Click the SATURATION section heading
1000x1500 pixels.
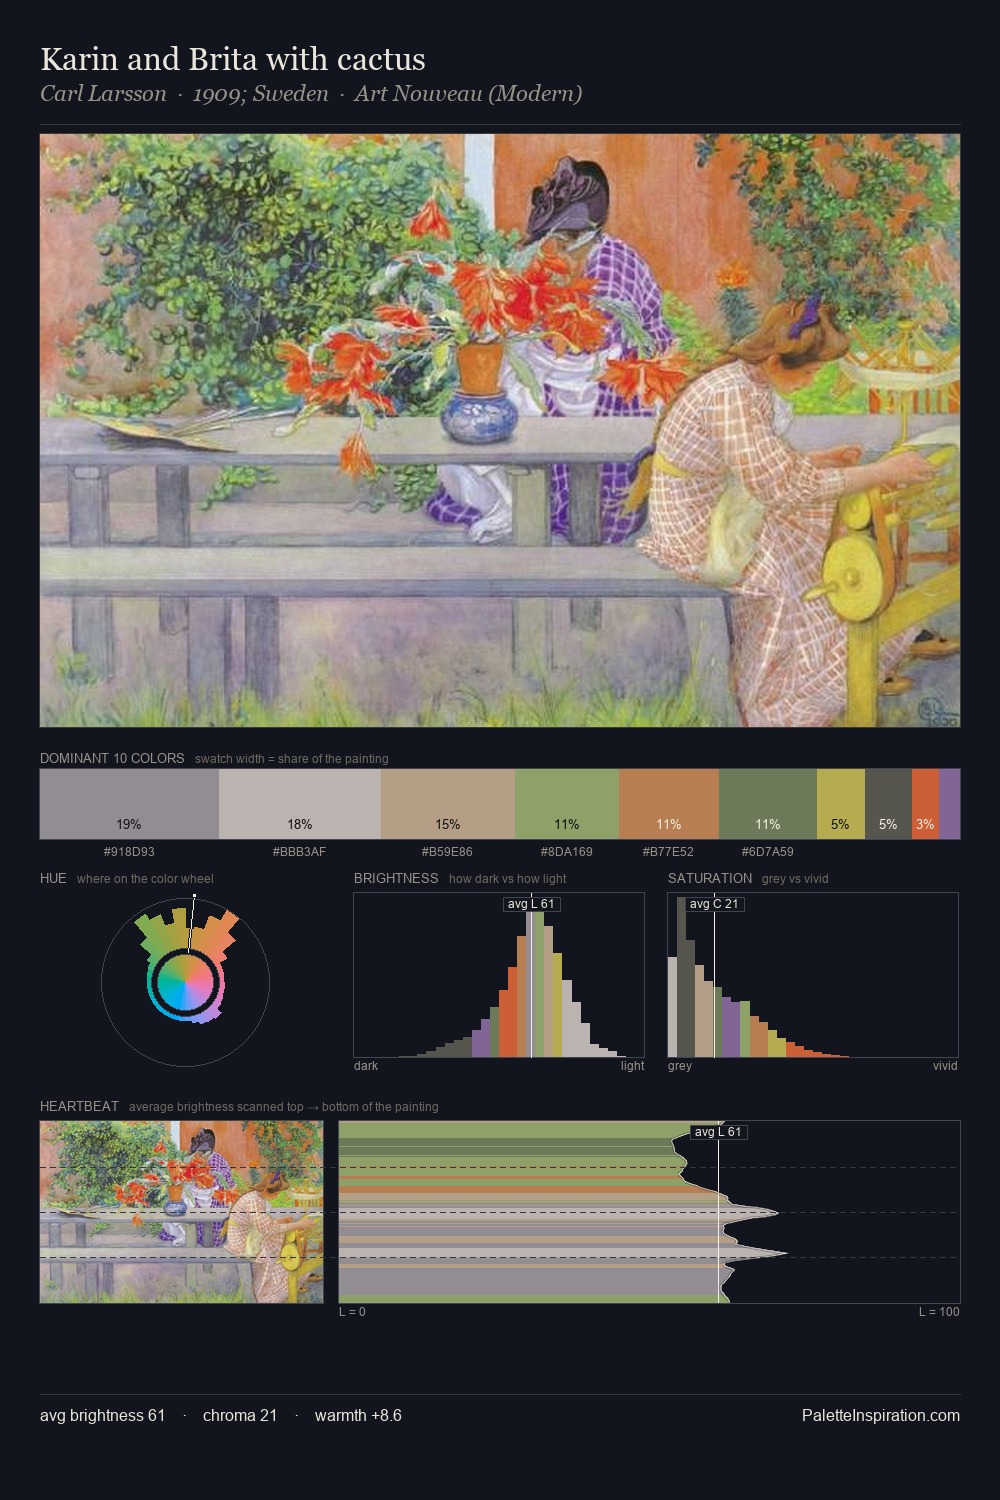point(710,878)
